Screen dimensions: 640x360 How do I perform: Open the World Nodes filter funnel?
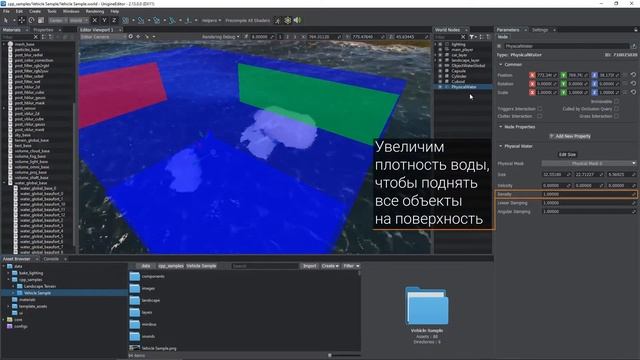[472, 37]
